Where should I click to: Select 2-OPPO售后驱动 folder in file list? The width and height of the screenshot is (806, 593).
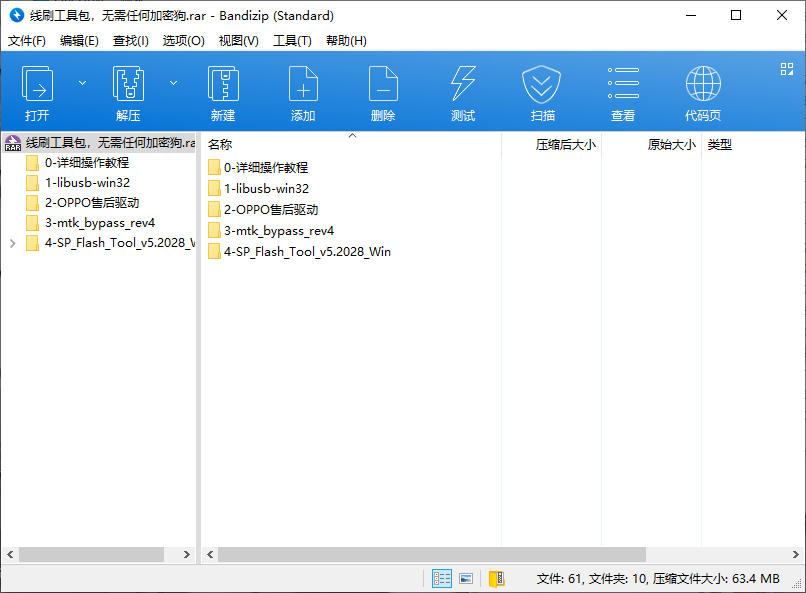tap(271, 210)
